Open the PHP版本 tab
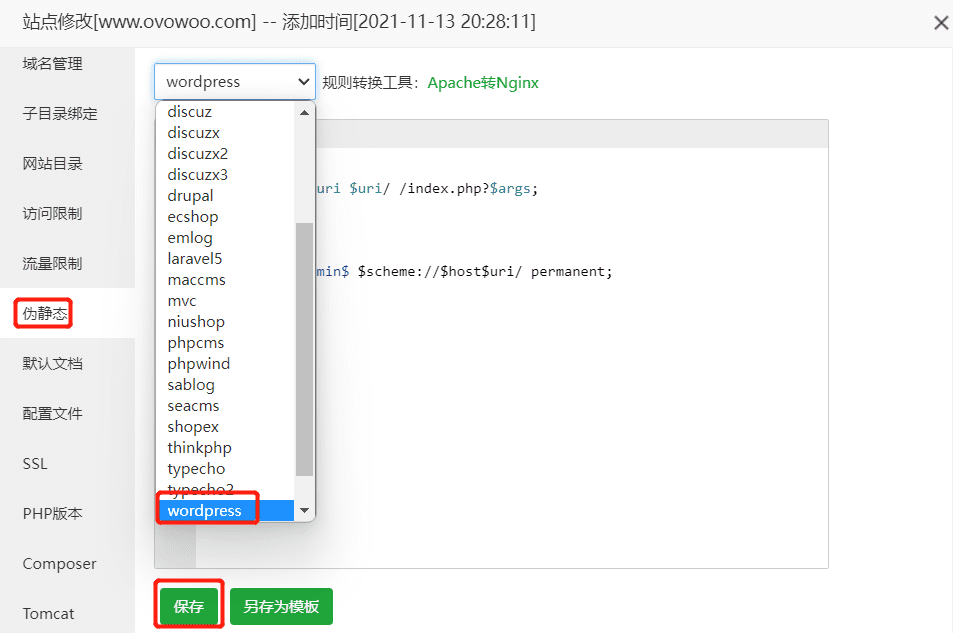This screenshot has width=953, height=633. click(53, 514)
